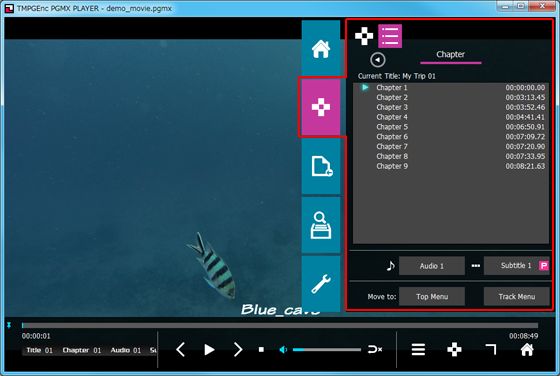
Task: Minimize the player window
Action: click(505, 6)
